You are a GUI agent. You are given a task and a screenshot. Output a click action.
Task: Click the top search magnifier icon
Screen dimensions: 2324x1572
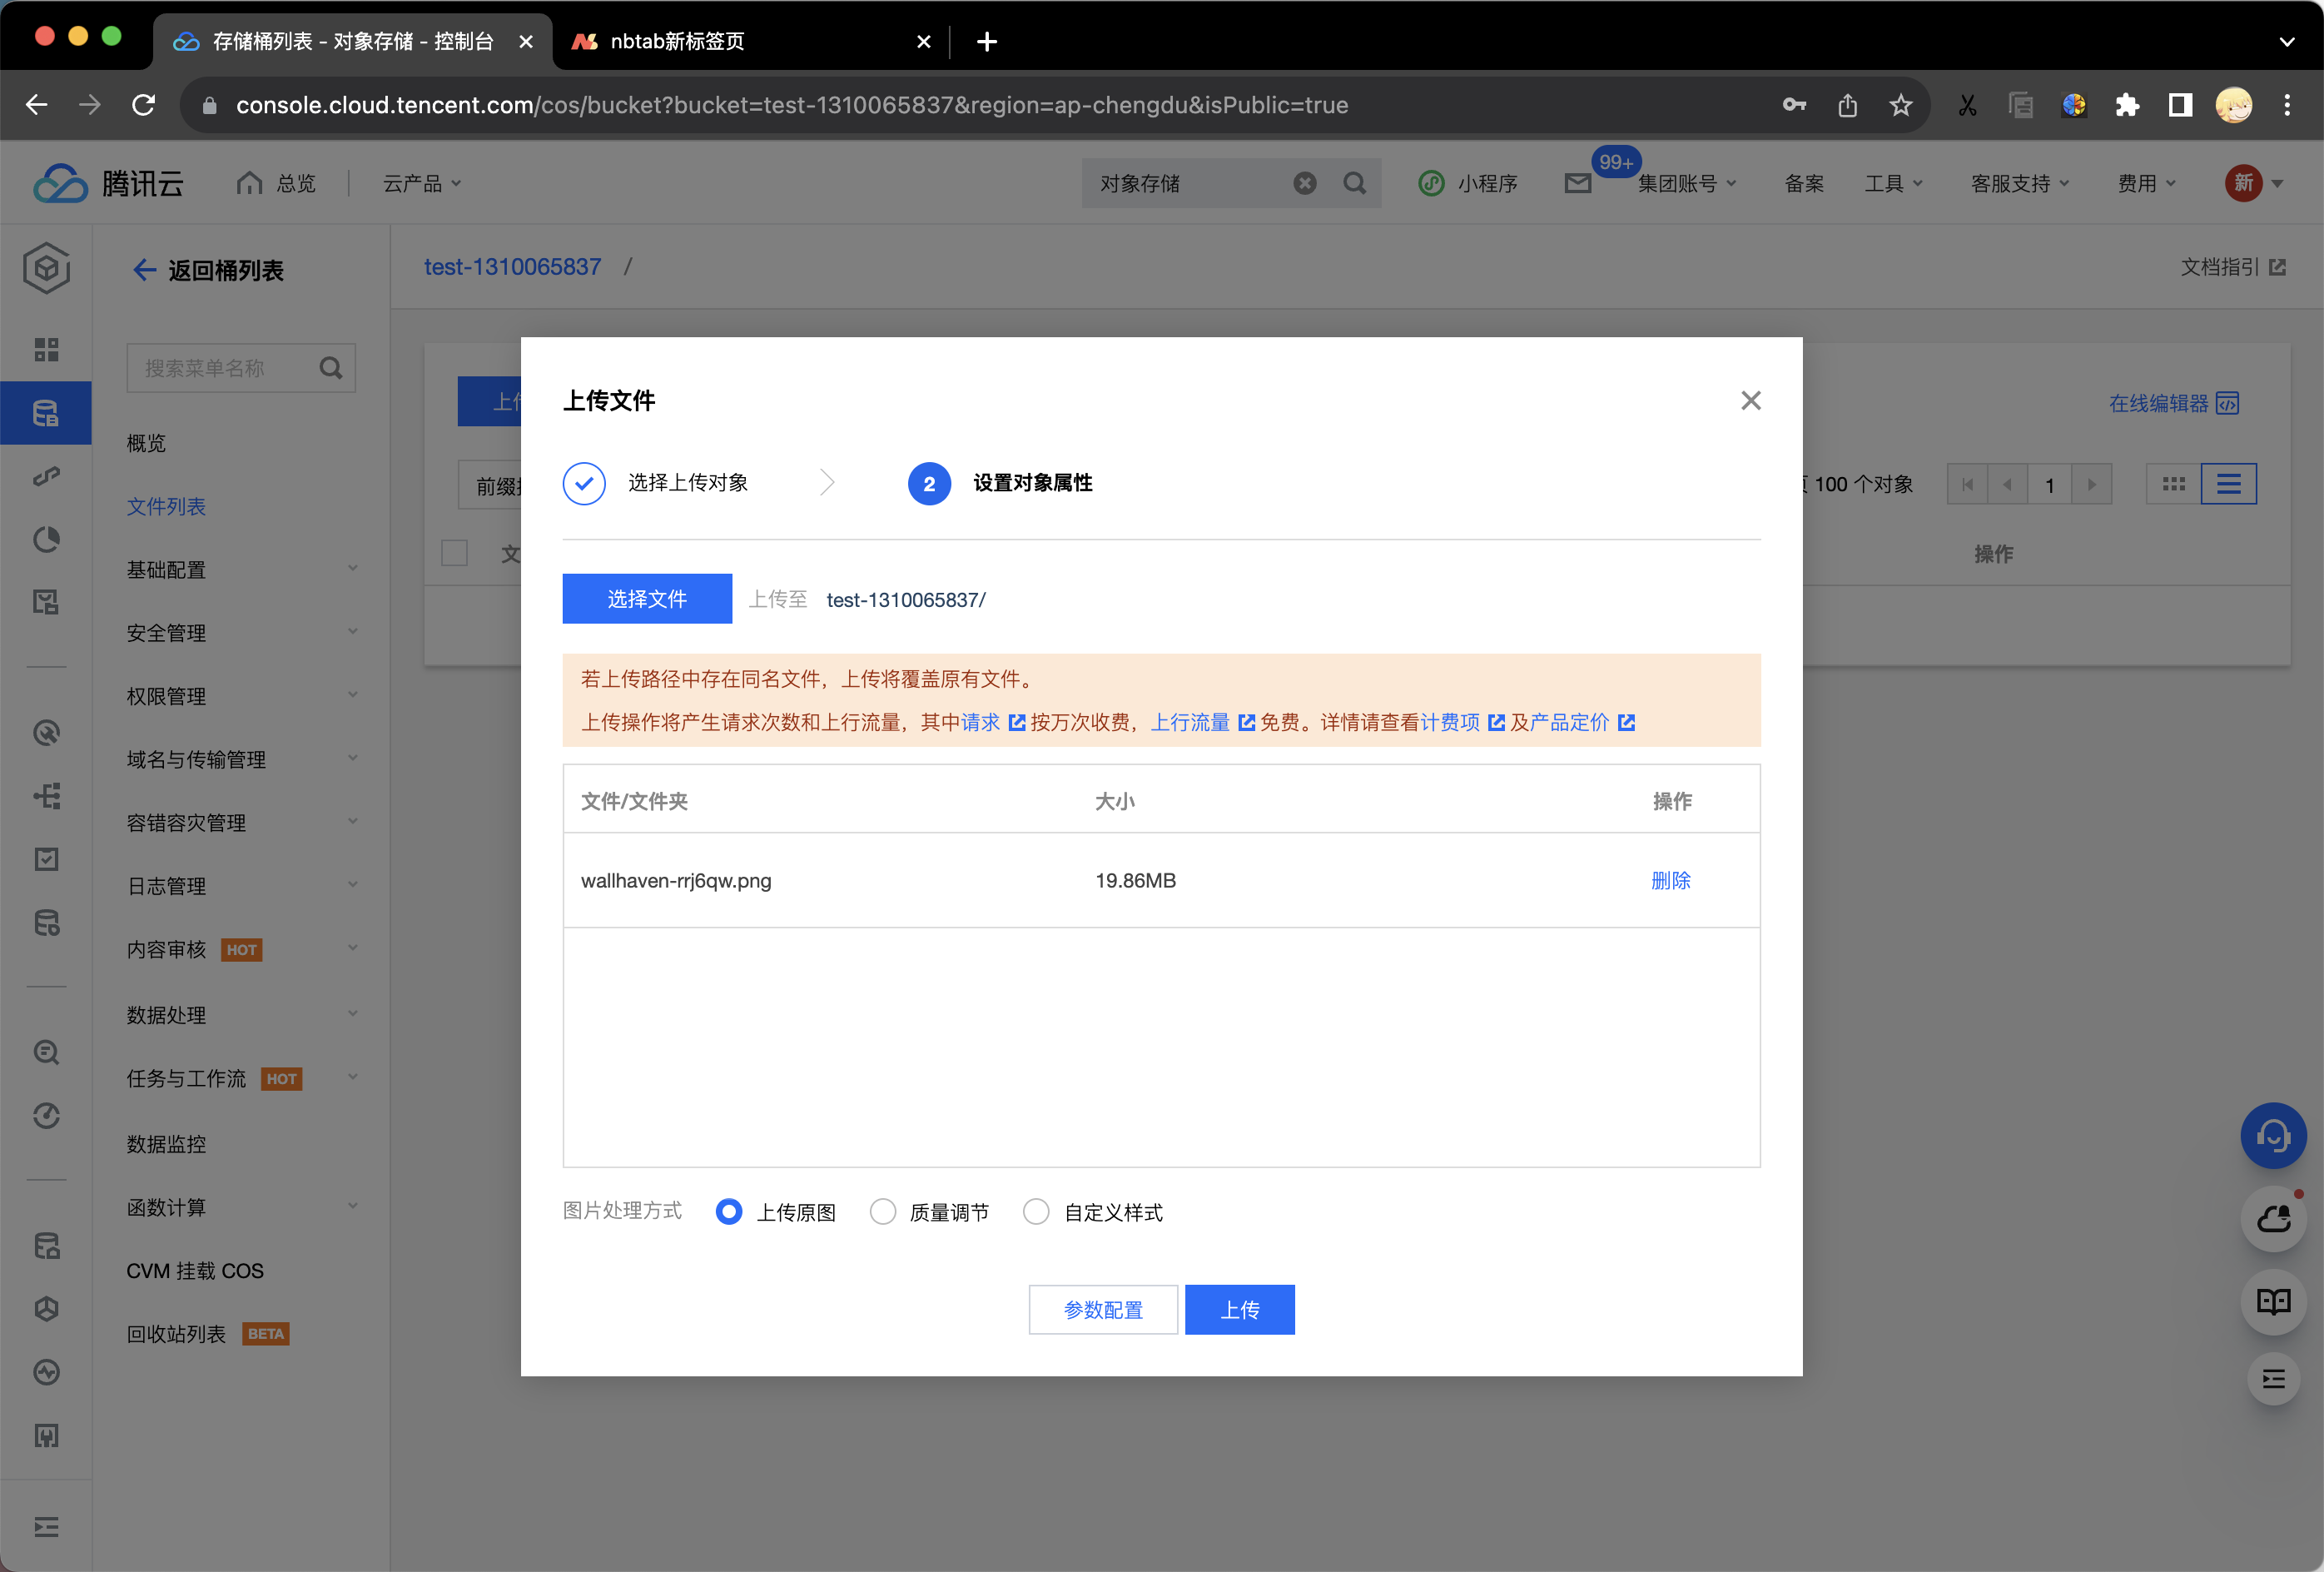tap(1354, 183)
